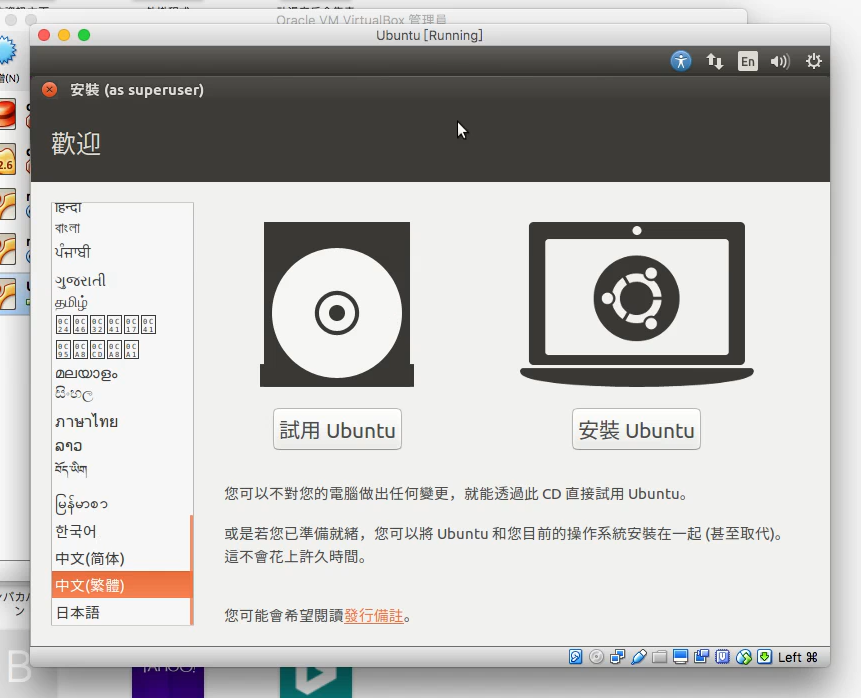861x698 pixels.
Task: Select 日本語 in the language list
Action: 121,612
